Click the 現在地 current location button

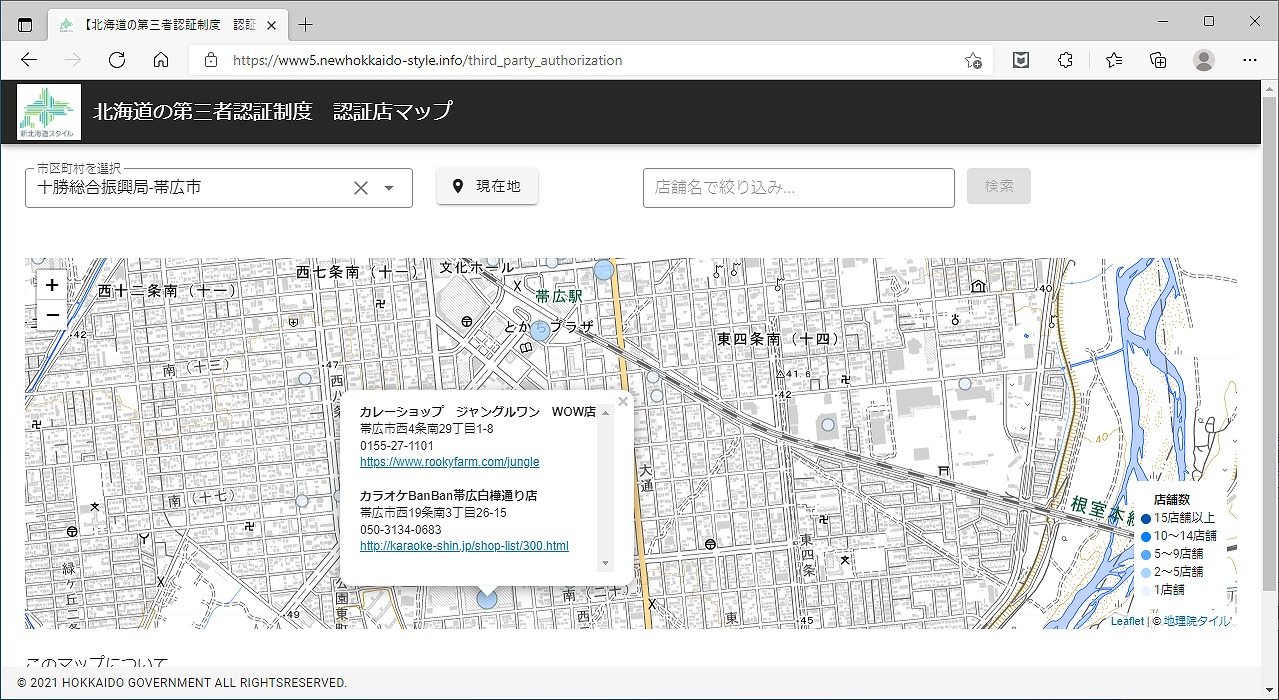(x=487, y=186)
